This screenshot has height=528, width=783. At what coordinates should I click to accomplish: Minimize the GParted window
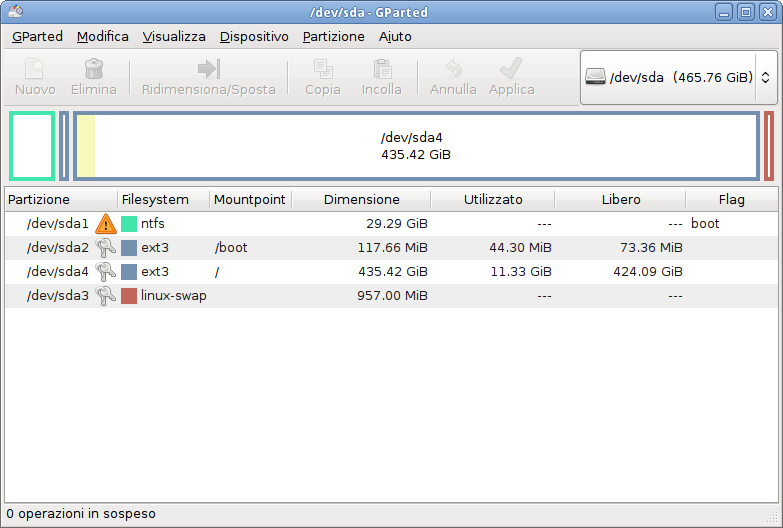coord(724,12)
